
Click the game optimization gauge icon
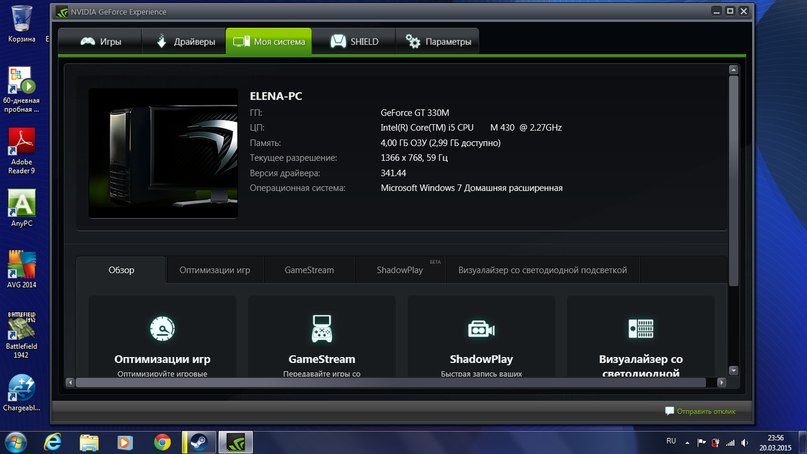point(162,328)
